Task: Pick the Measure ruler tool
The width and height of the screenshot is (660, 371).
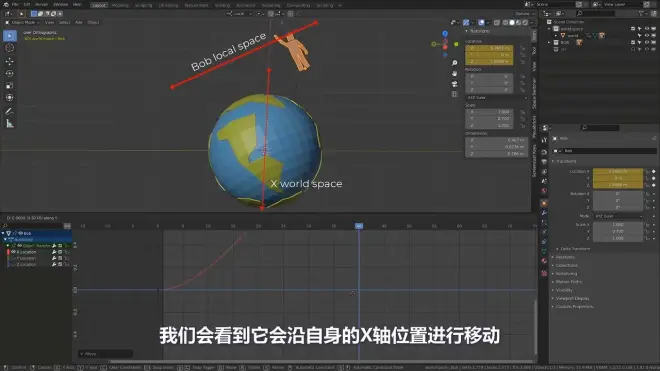Action: (x=10, y=124)
